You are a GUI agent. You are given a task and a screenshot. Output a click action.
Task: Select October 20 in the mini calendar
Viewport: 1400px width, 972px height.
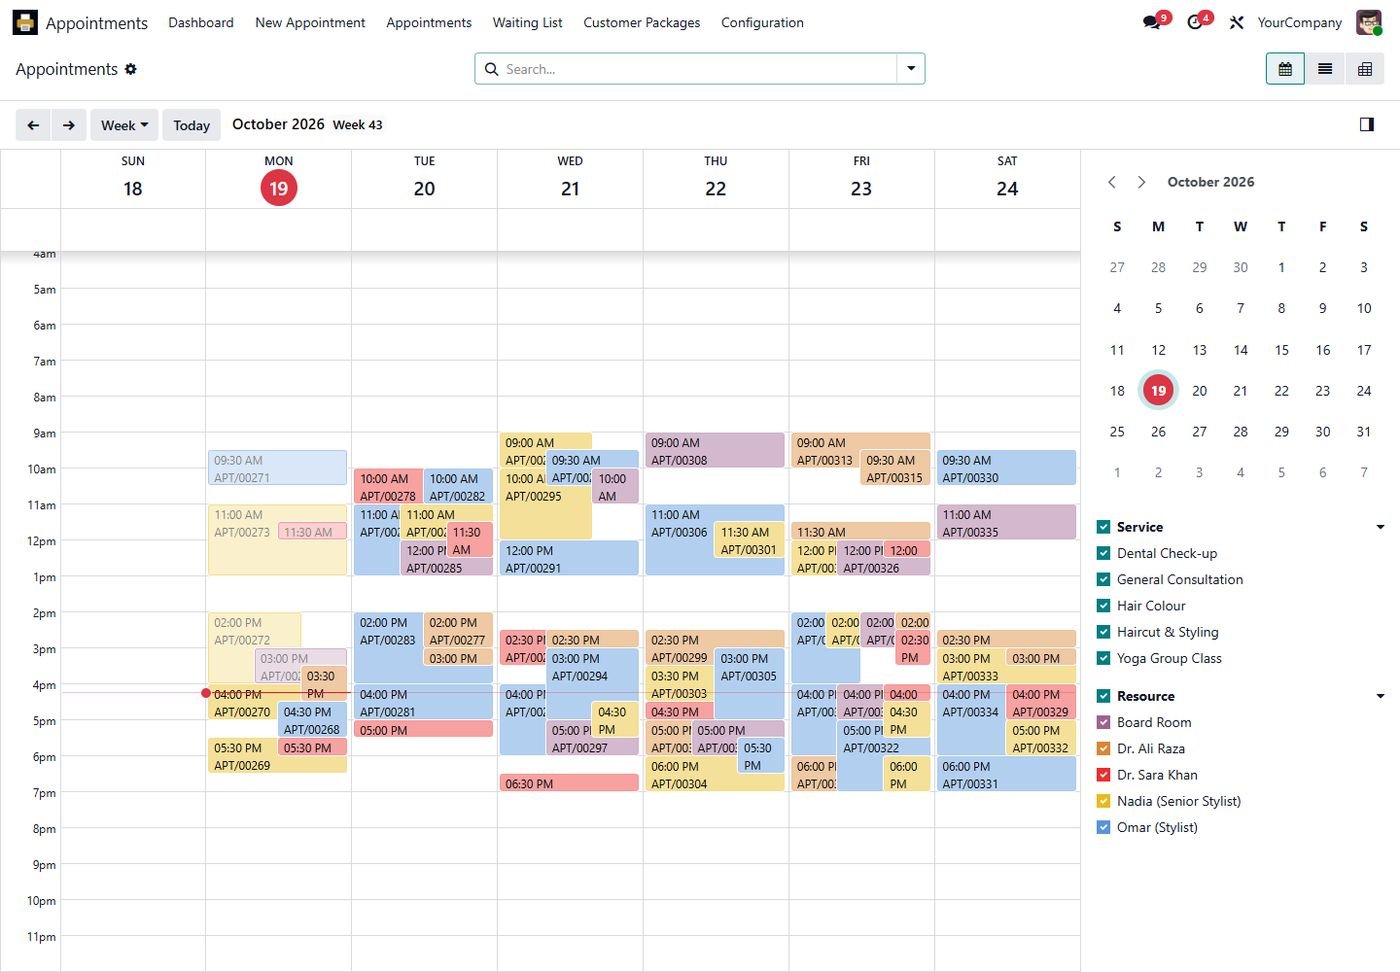1199,391
